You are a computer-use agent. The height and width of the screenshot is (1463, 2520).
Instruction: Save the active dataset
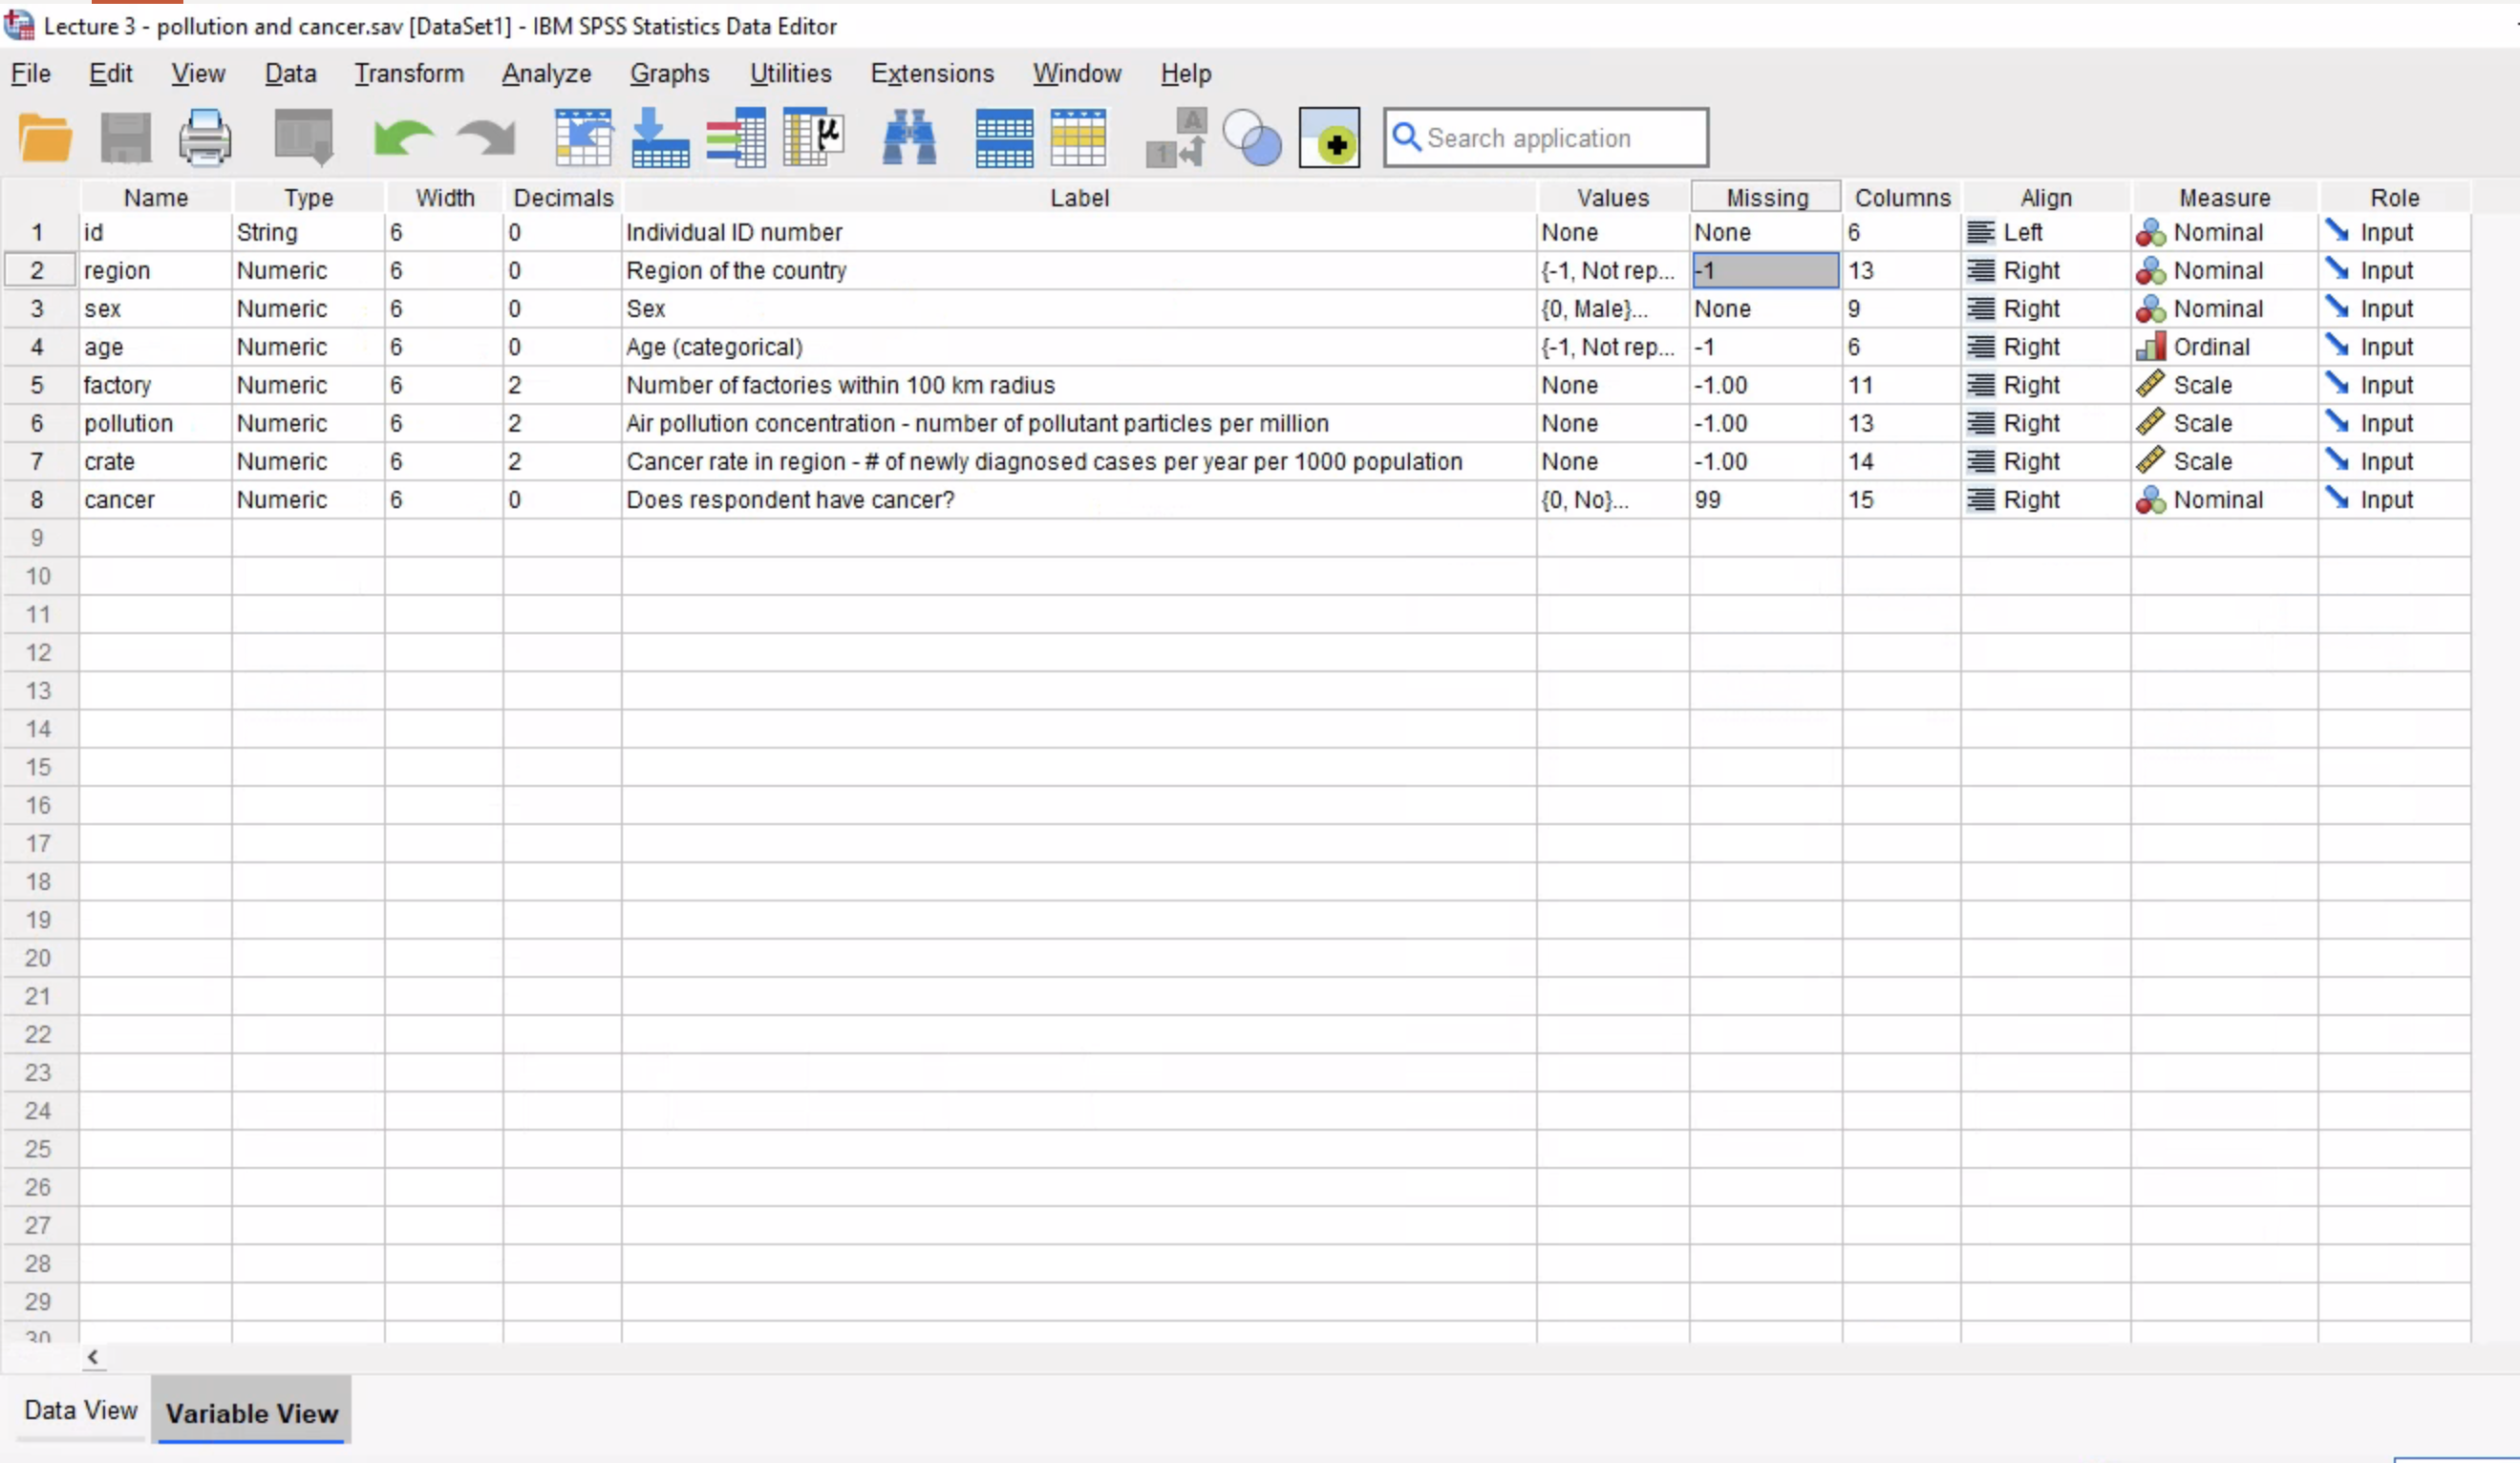(x=124, y=137)
